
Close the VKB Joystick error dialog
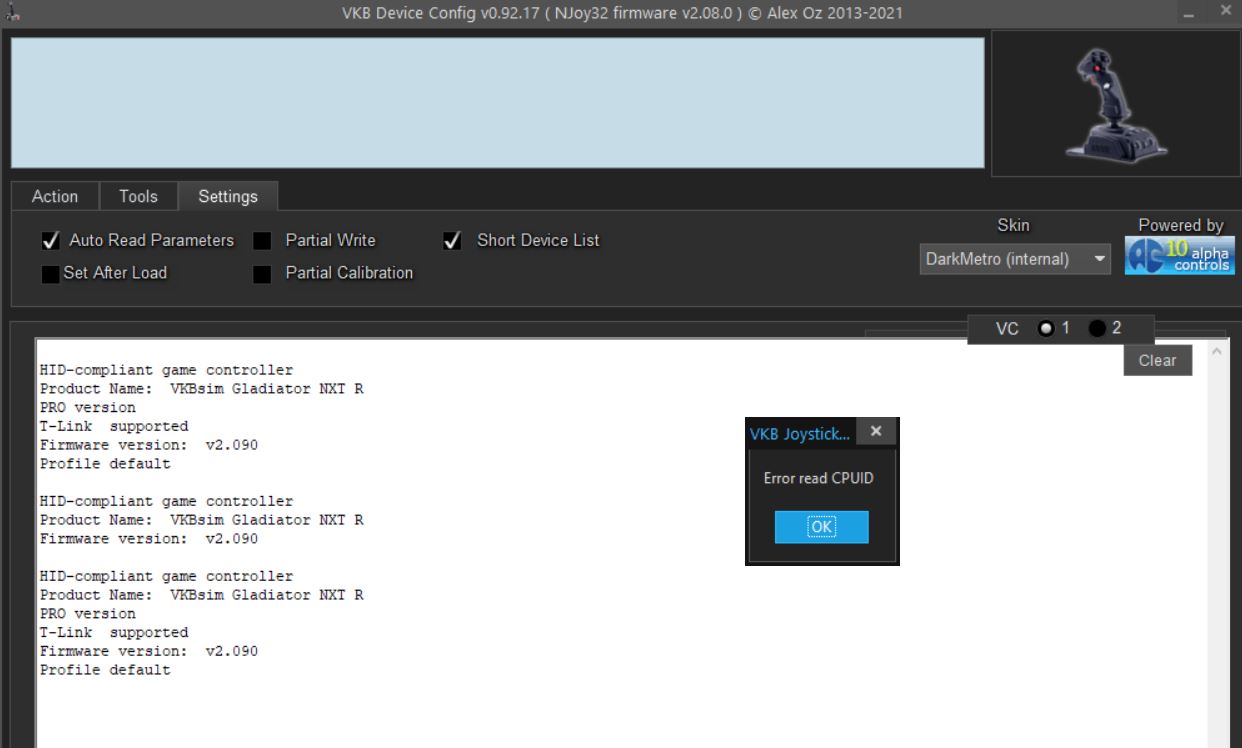876,432
